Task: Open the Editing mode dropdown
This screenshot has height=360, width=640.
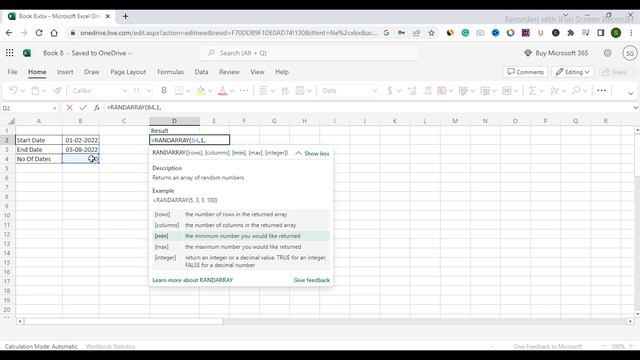Action: click(x=573, y=72)
